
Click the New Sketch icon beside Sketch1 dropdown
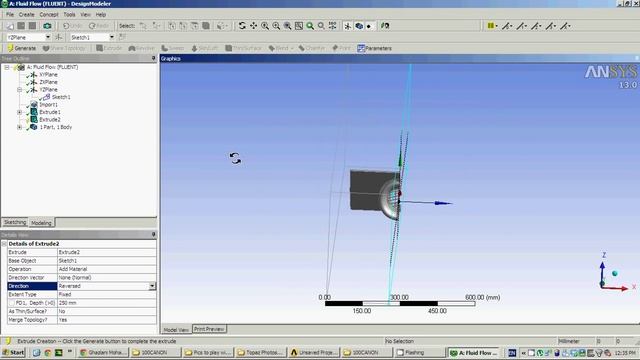pyautogui.click(x=122, y=37)
